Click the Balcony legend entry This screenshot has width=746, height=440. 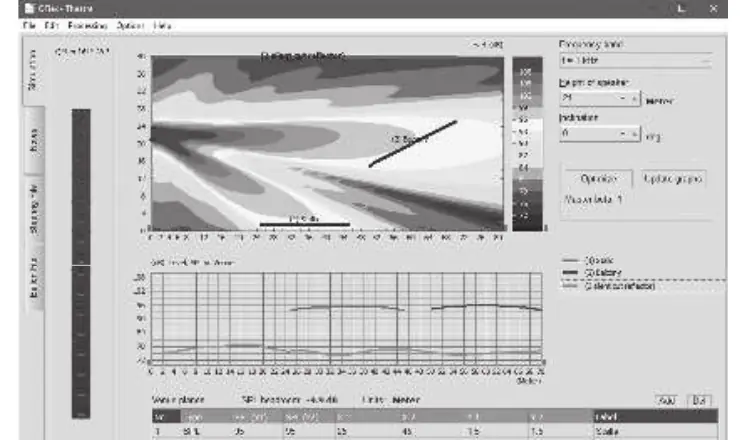592,273
